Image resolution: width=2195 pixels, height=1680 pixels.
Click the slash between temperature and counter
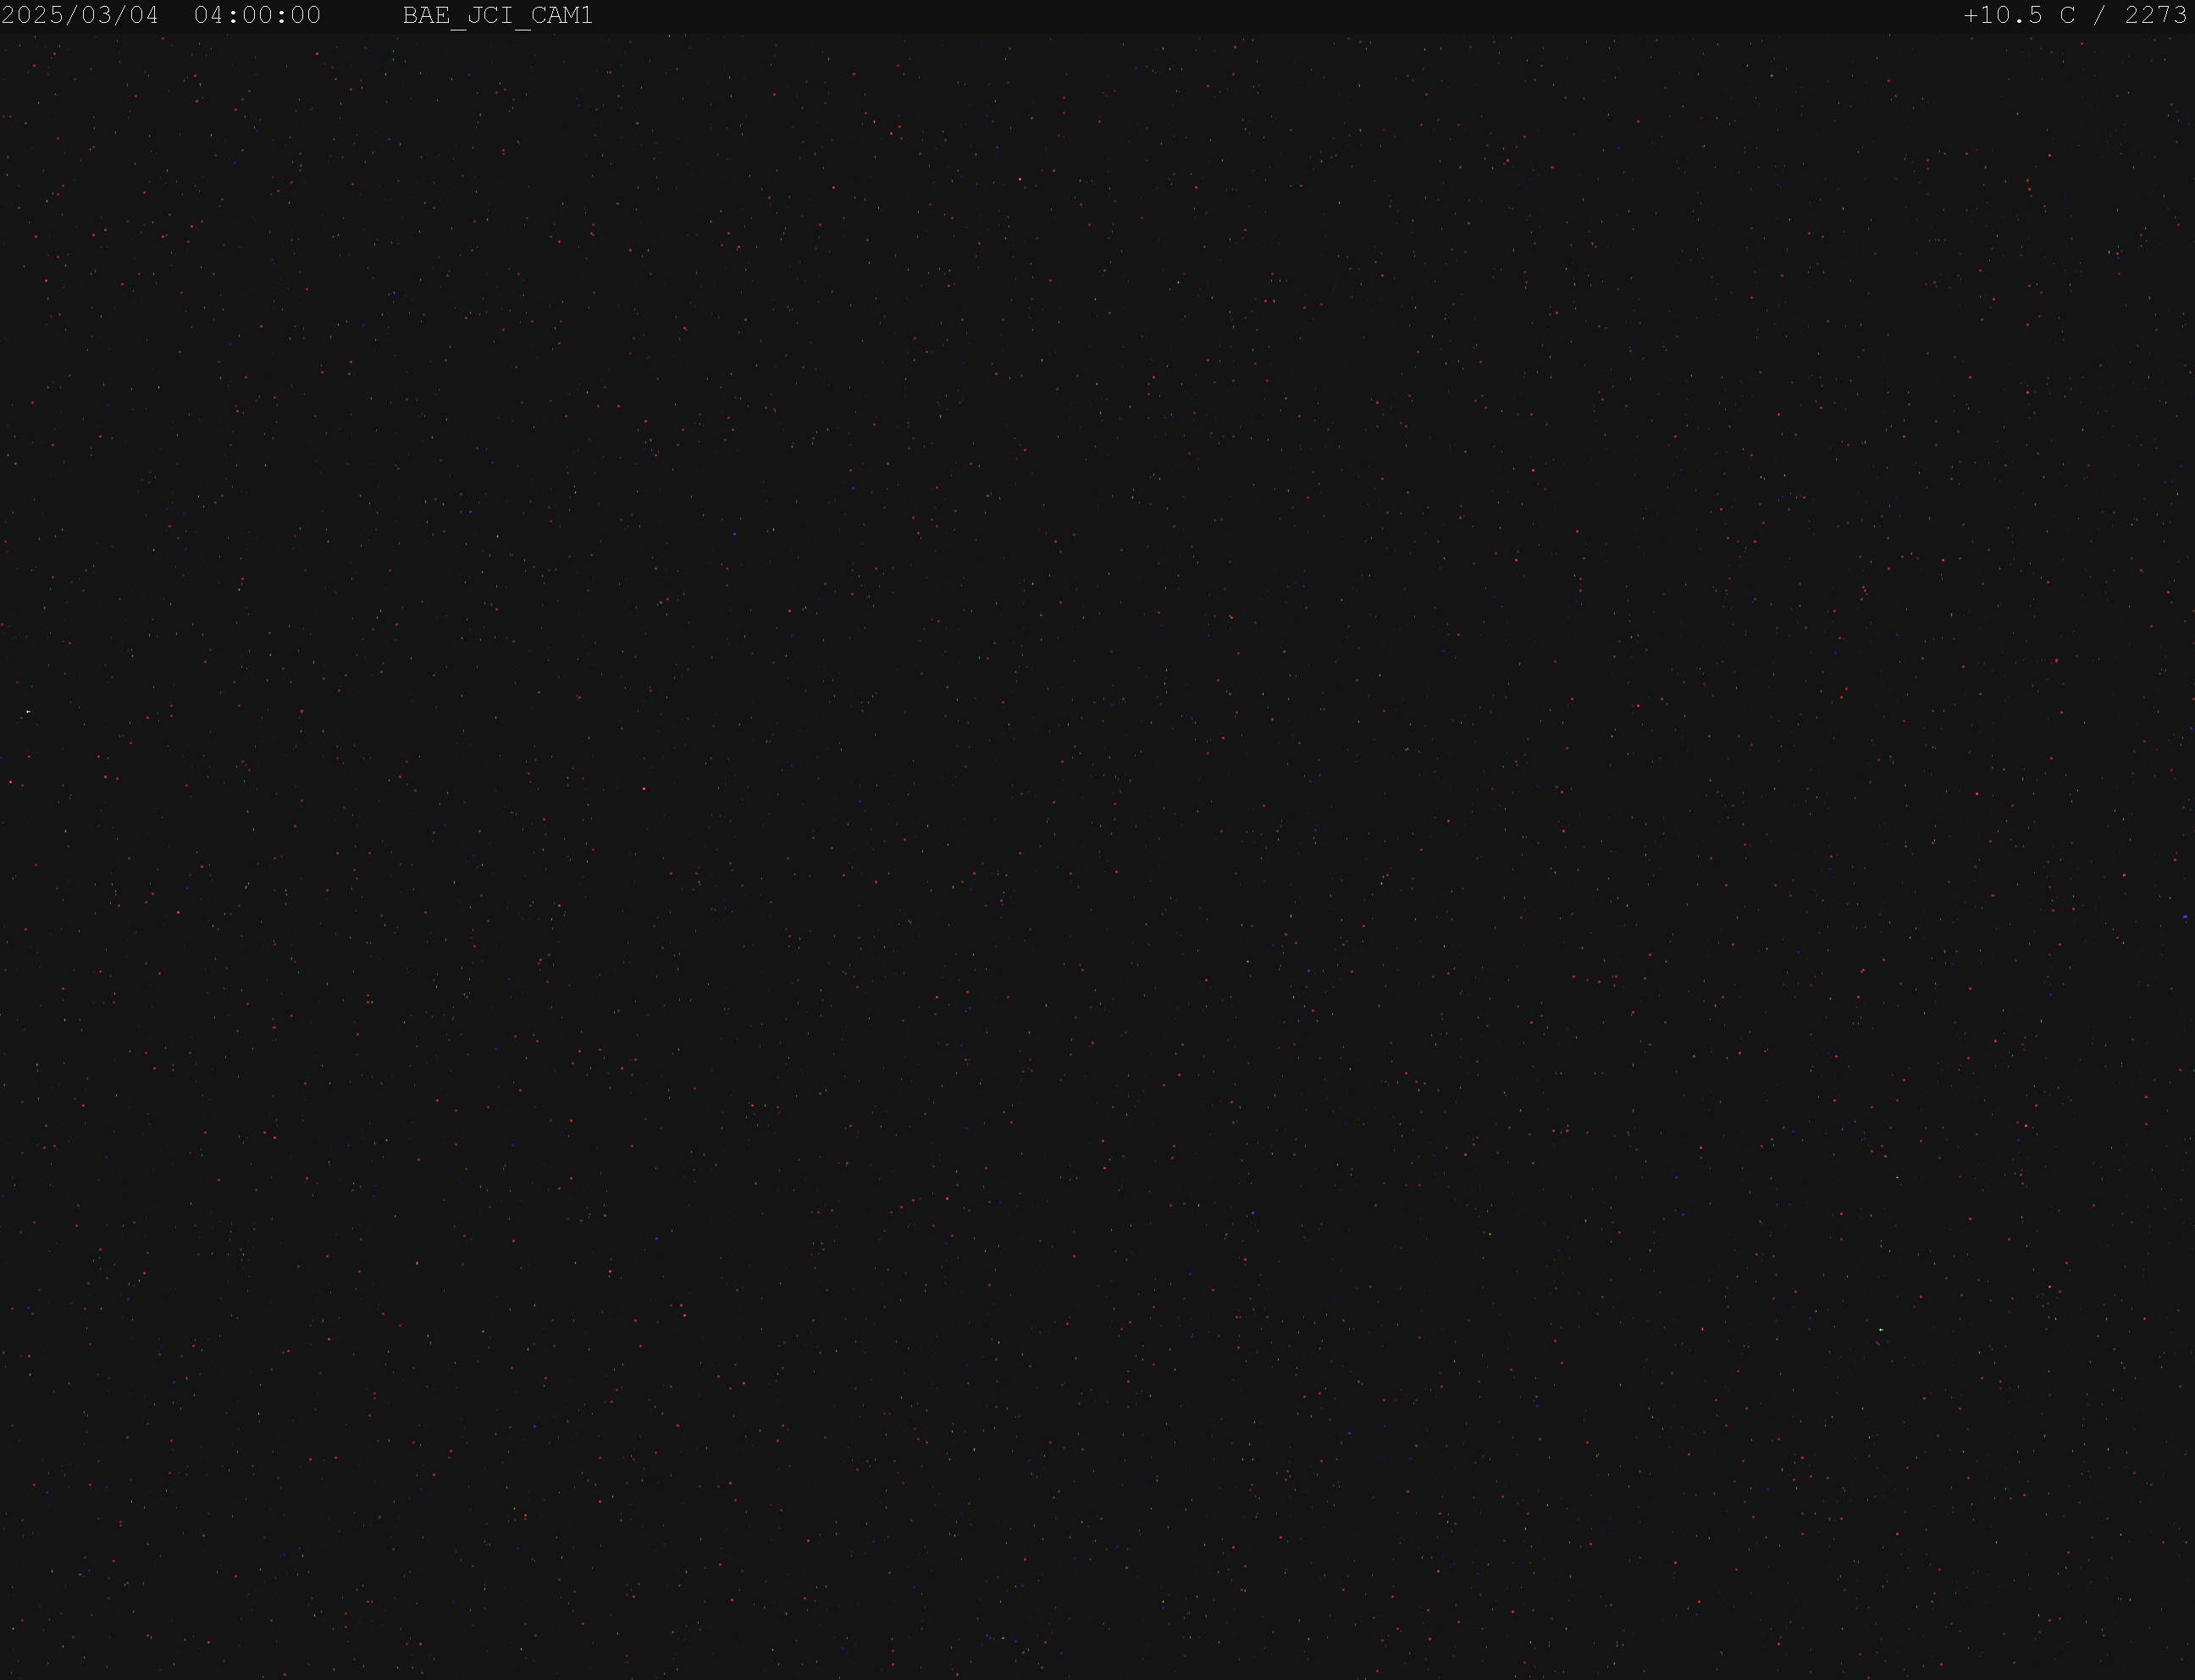tap(2101, 16)
